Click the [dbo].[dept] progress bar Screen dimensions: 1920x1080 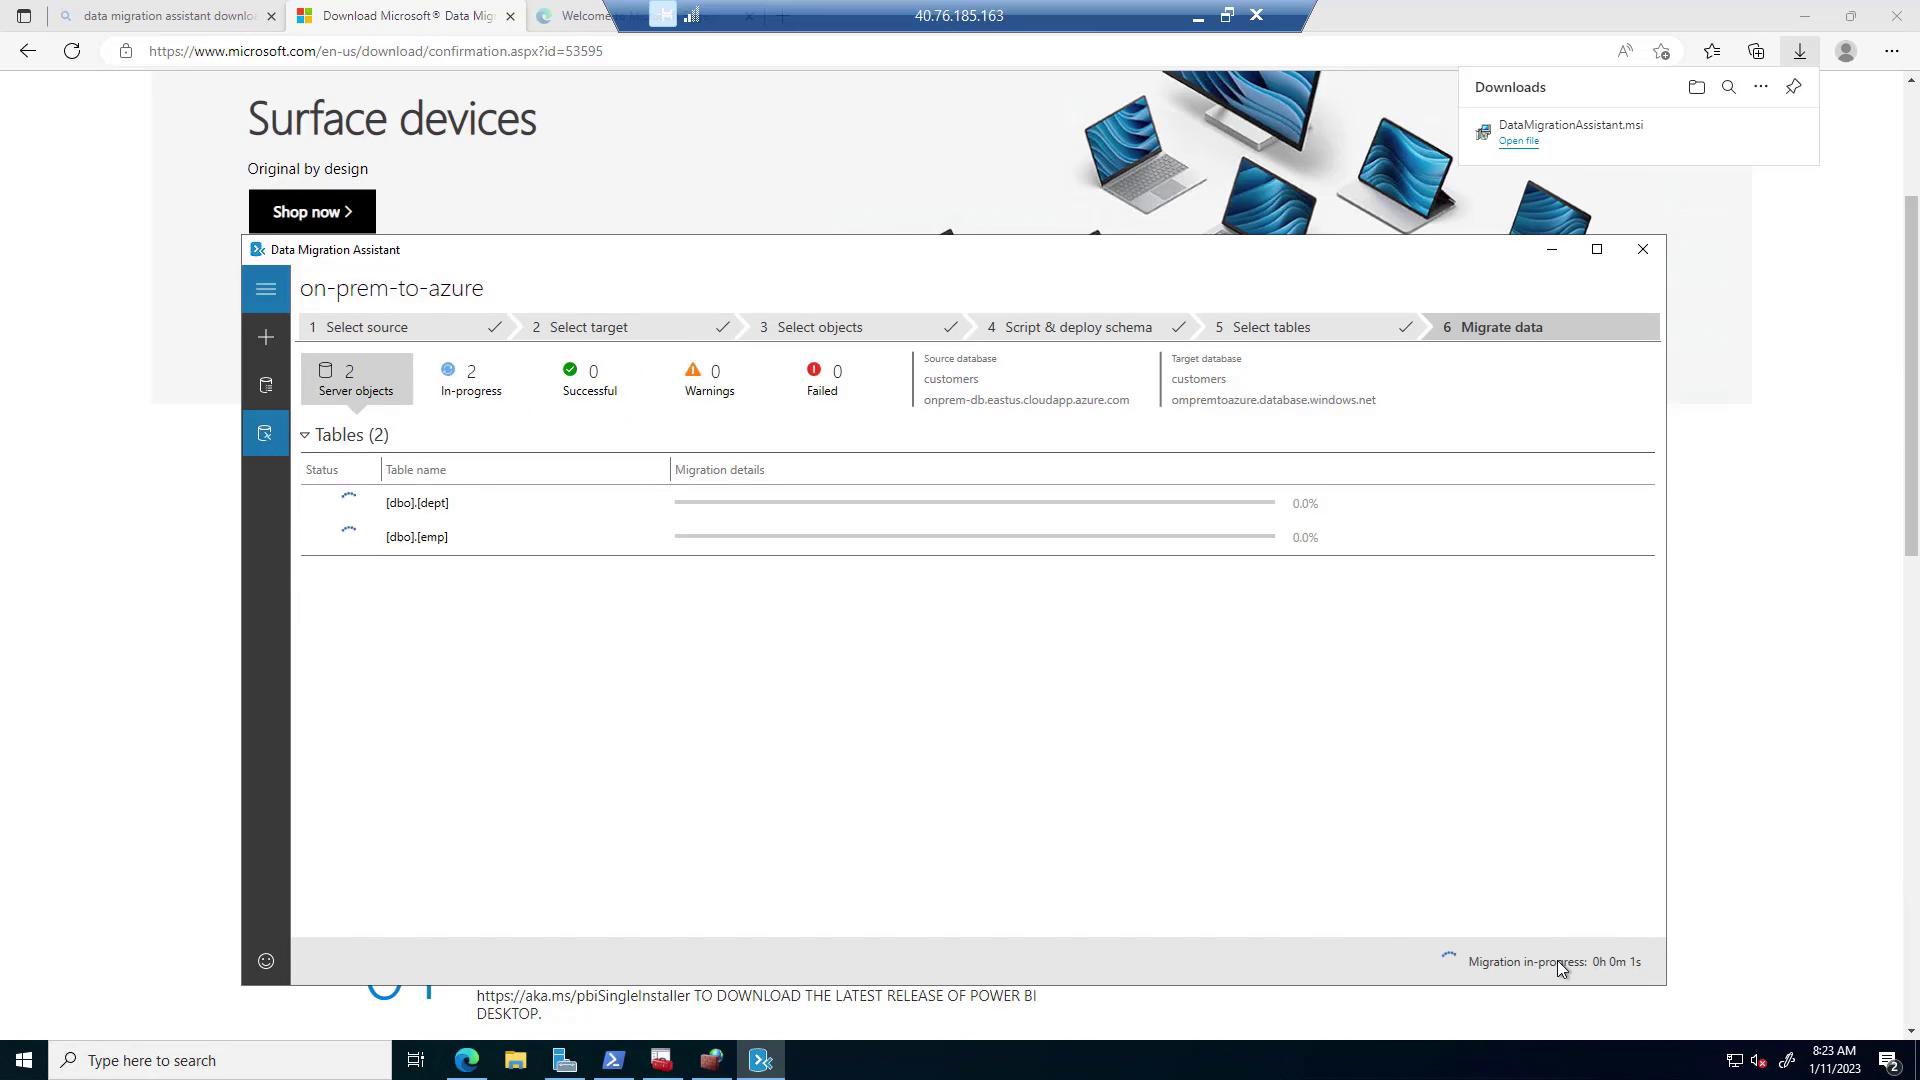tap(974, 503)
